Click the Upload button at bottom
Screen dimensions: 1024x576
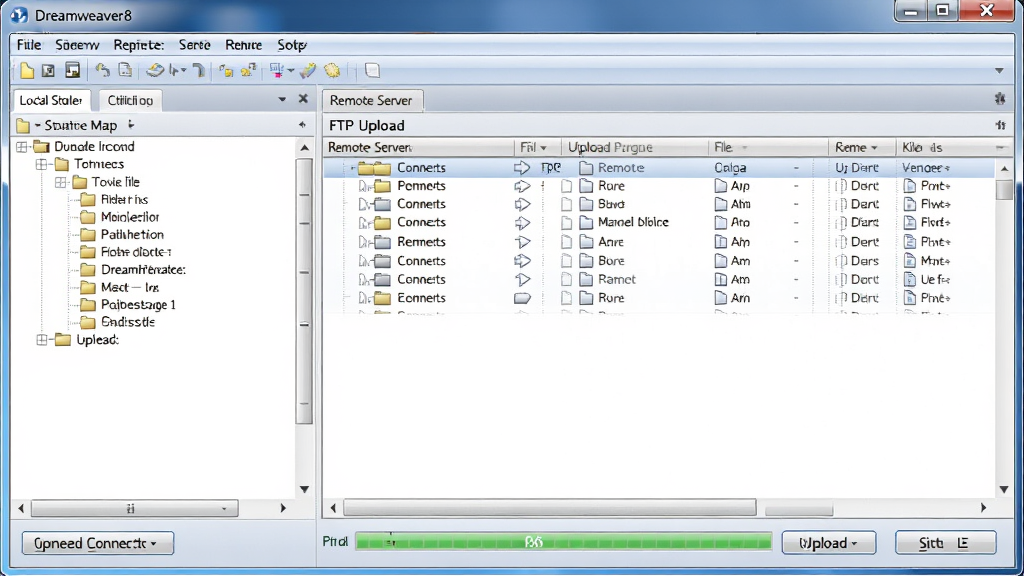[829, 543]
